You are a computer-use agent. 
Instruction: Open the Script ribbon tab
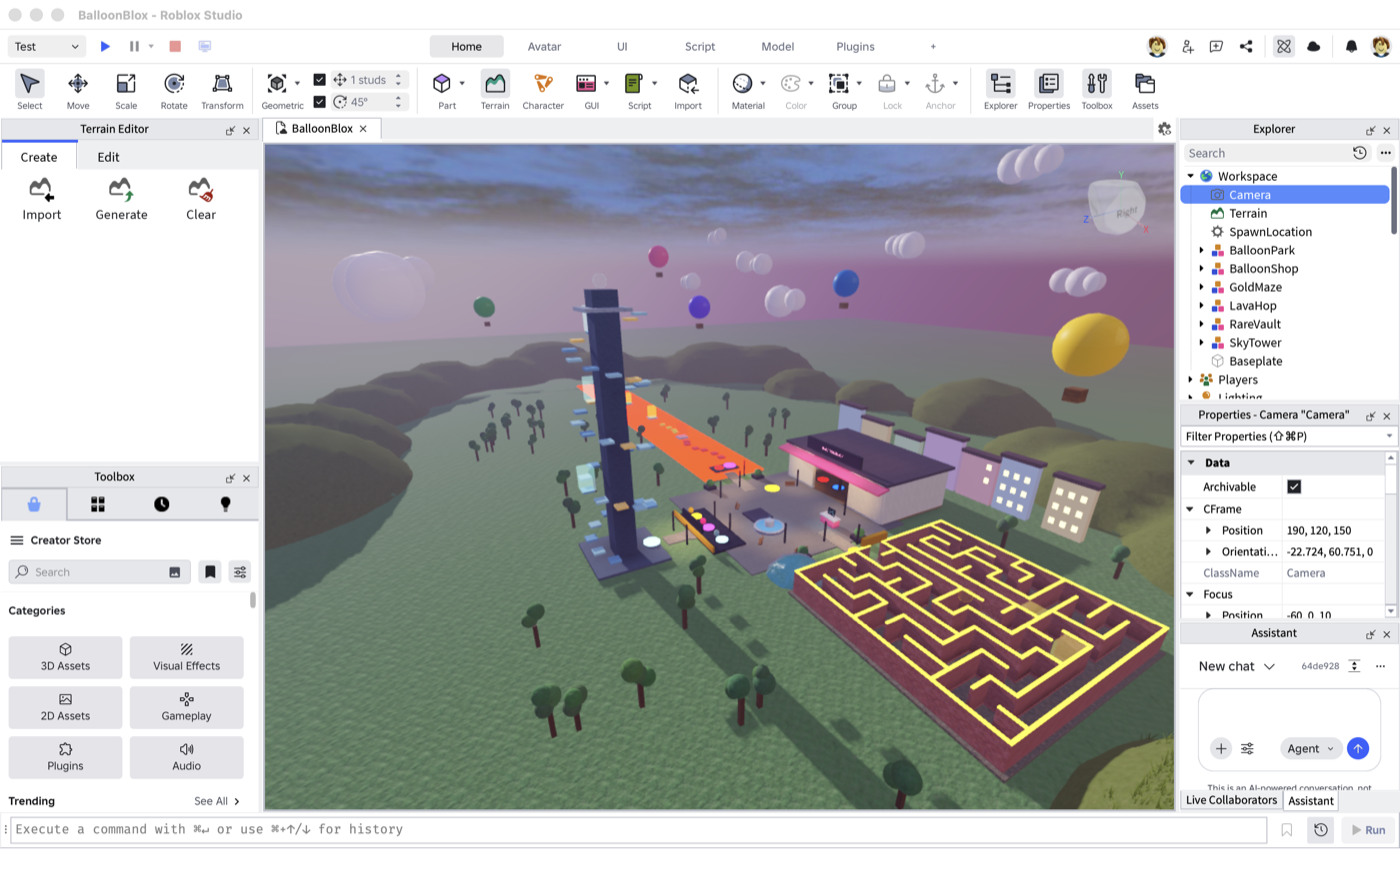pos(700,46)
